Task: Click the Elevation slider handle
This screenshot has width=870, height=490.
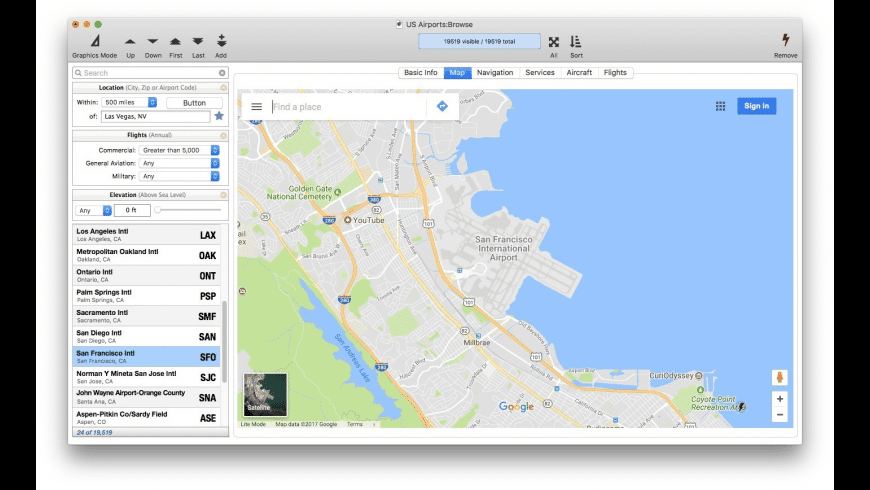Action: point(158,210)
